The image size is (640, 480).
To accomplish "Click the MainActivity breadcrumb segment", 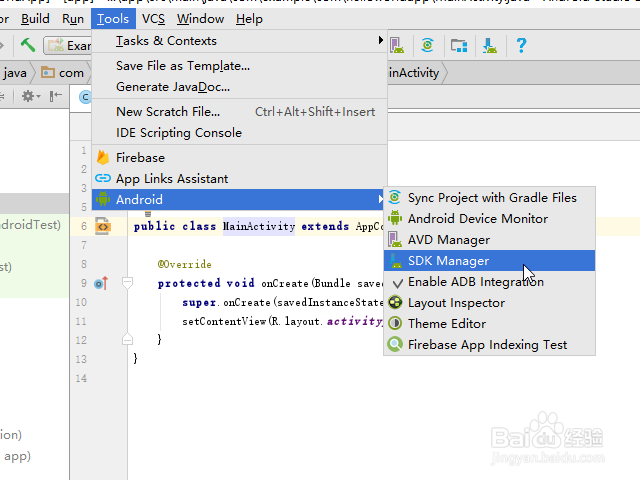I will 414,73.
